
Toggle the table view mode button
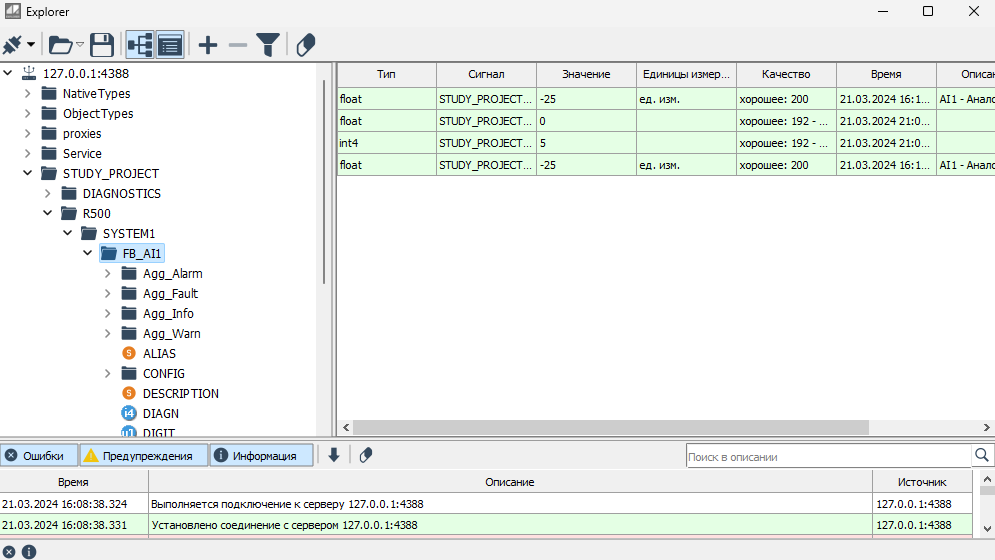point(170,45)
